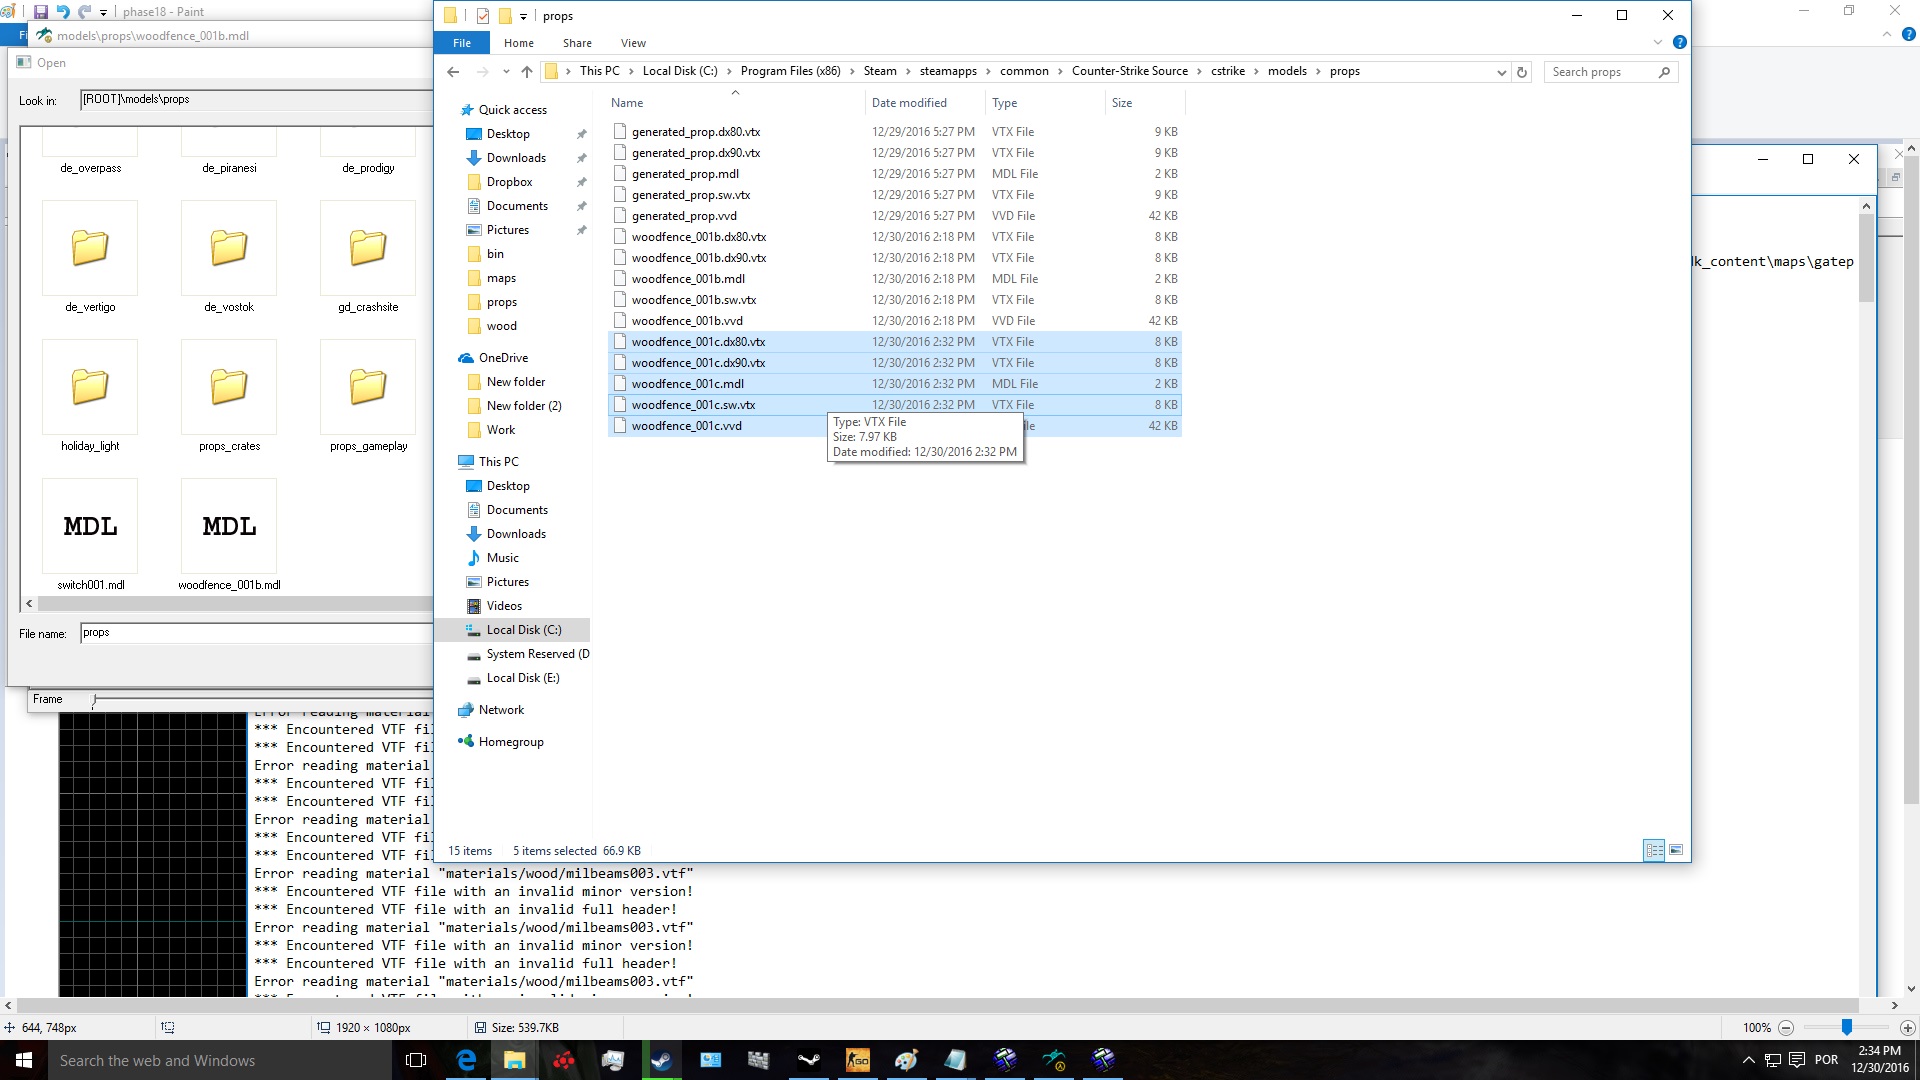Click Paint zoom slider handle
Viewport: 1920px width, 1080px height.
point(1846,1027)
